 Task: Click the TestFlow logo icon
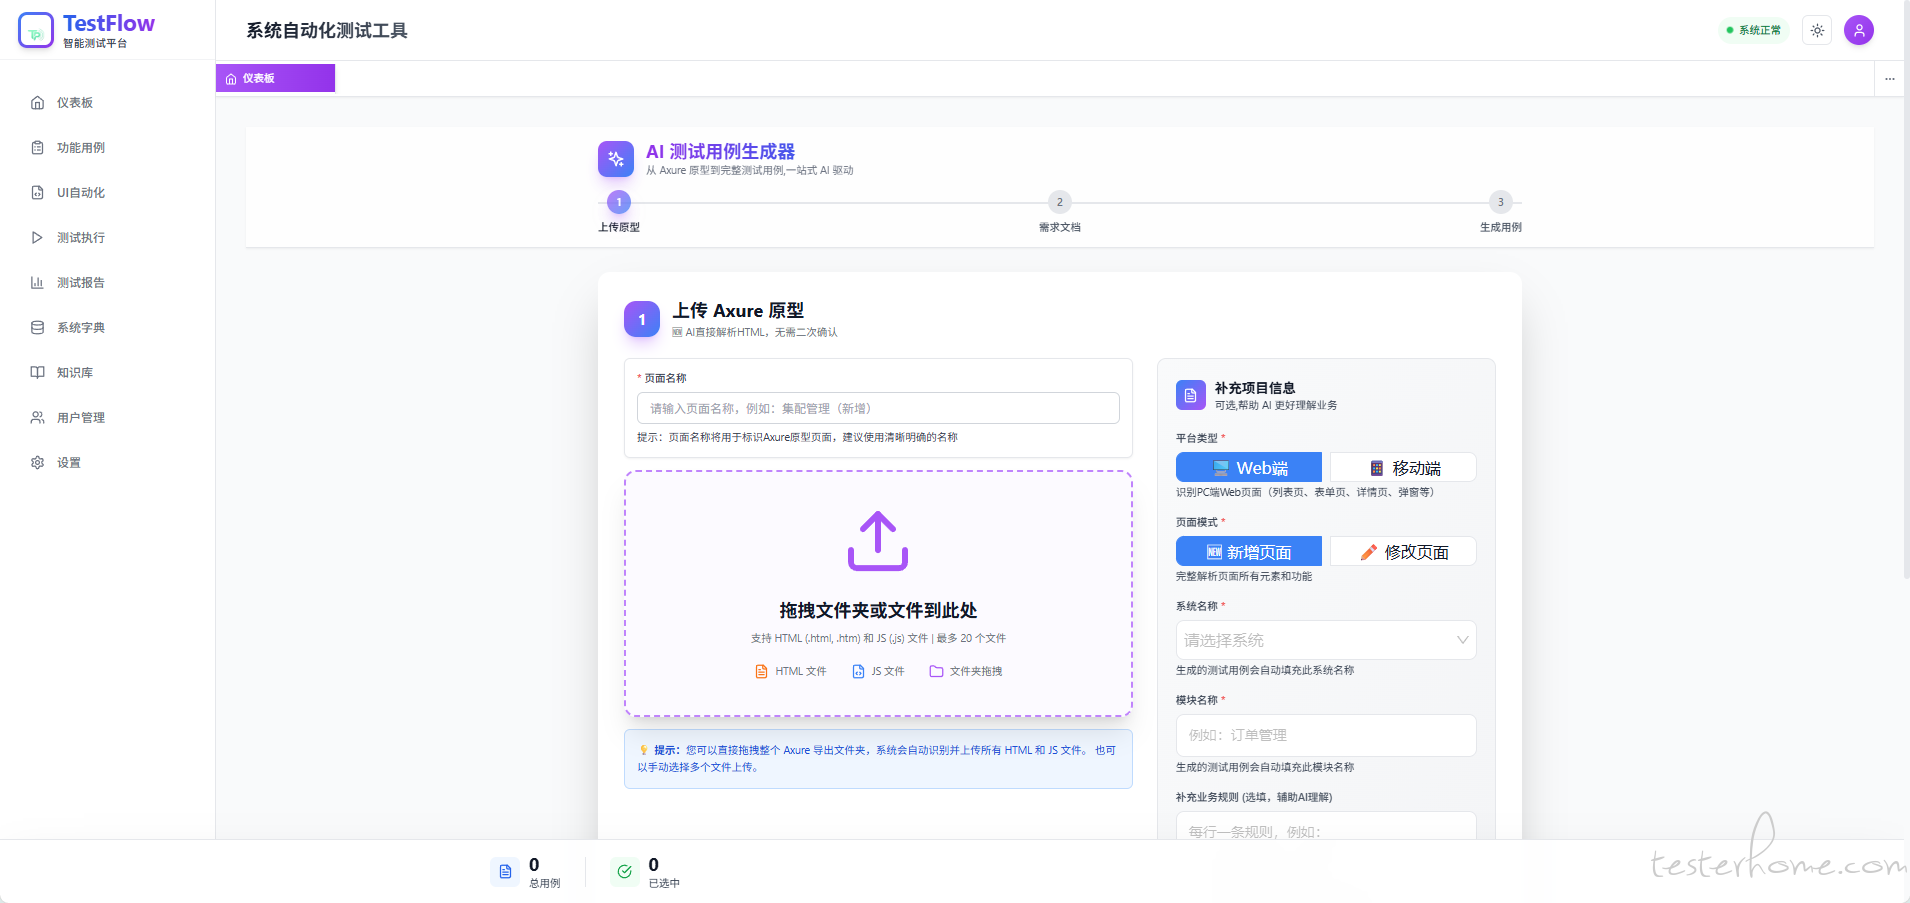(36, 30)
